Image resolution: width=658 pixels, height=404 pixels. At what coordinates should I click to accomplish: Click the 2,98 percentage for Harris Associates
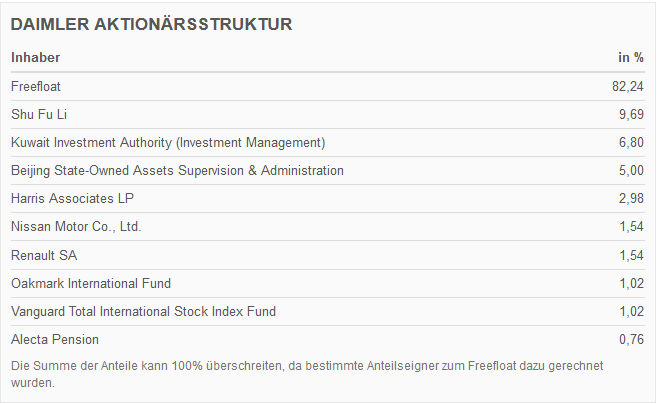[631, 198]
